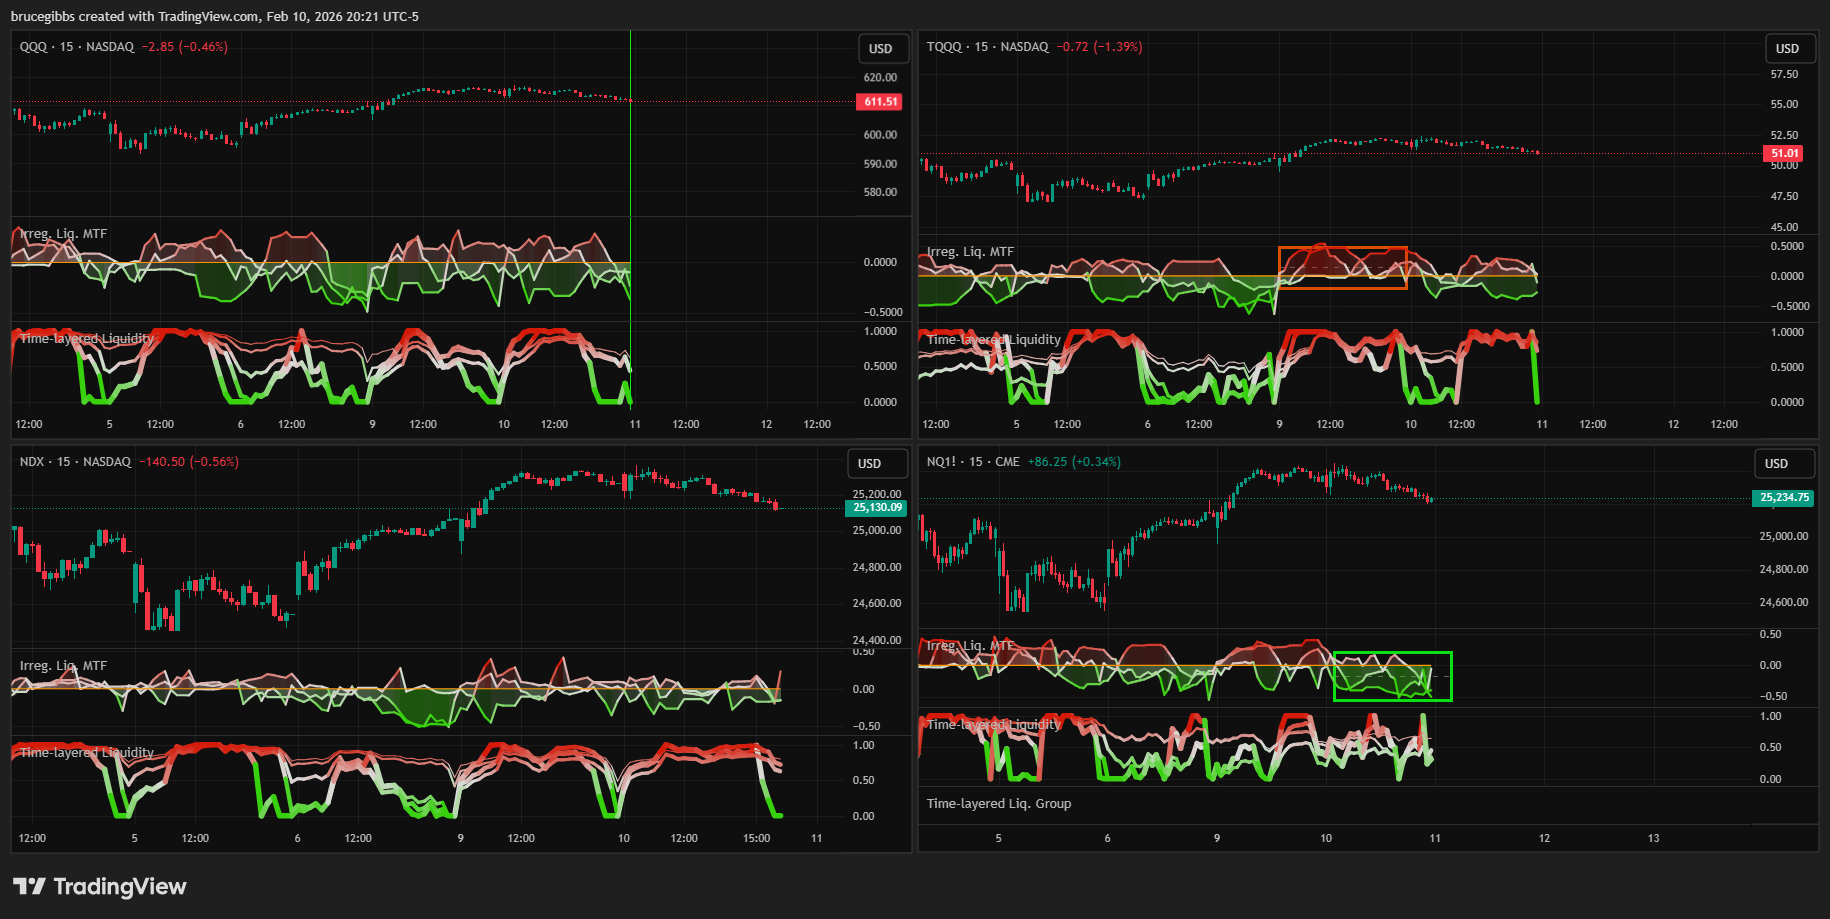Open the USD currency selector on TQQQ chart
This screenshot has width=1830, height=919.
1786,49
